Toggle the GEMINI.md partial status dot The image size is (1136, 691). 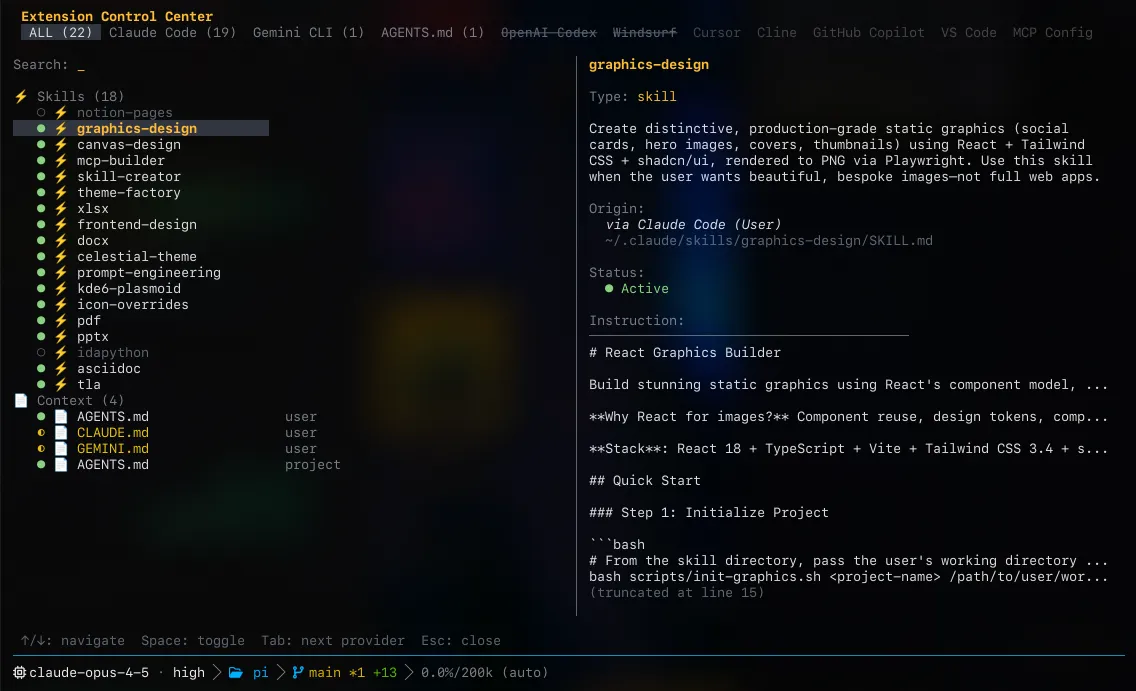pos(41,448)
